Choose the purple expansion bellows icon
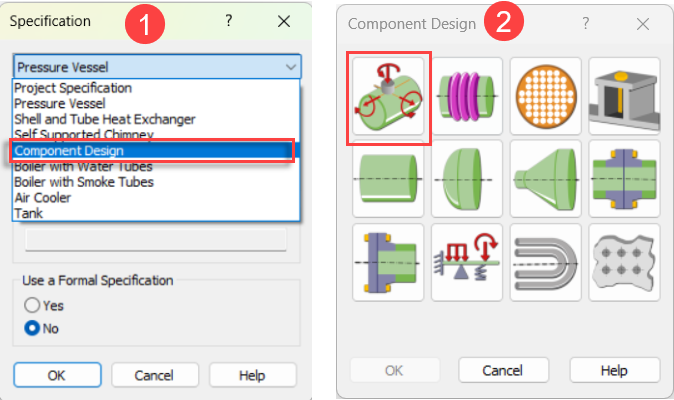Image resolution: width=674 pixels, height=400 pixels. pos(467,97)
